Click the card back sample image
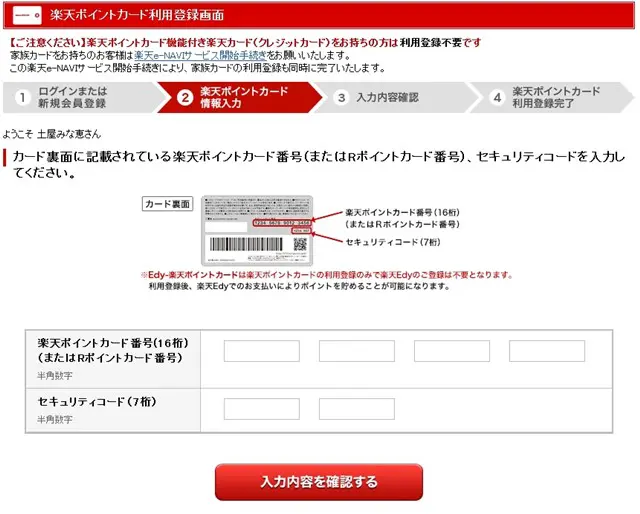Viewport: 640px width, 514px height. point(257,231)
